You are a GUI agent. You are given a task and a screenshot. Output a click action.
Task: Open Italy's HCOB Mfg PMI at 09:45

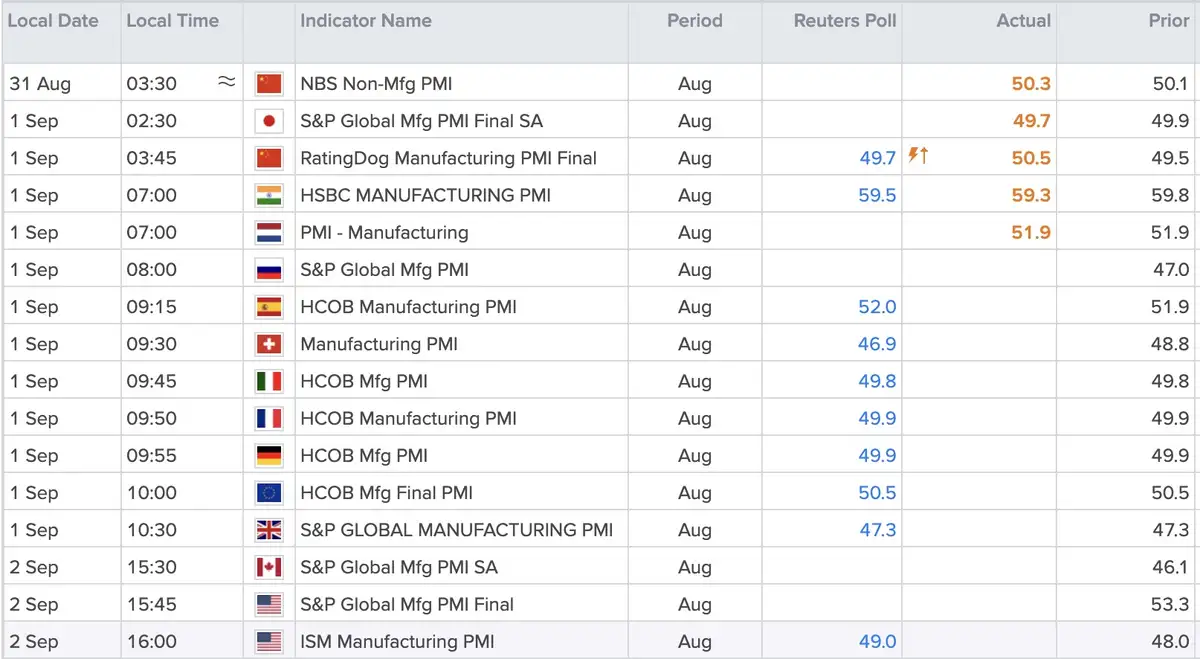click(x=364, y=381)
